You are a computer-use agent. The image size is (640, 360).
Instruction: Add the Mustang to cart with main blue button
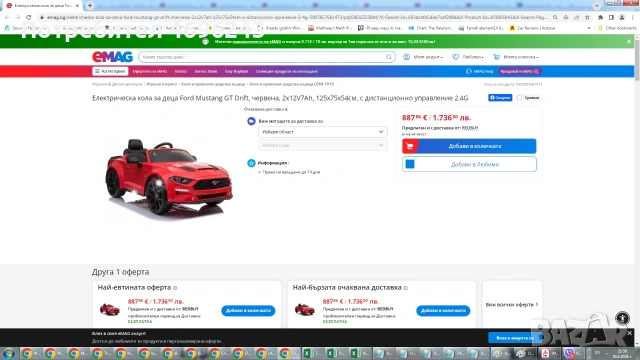tap(469, 146)
